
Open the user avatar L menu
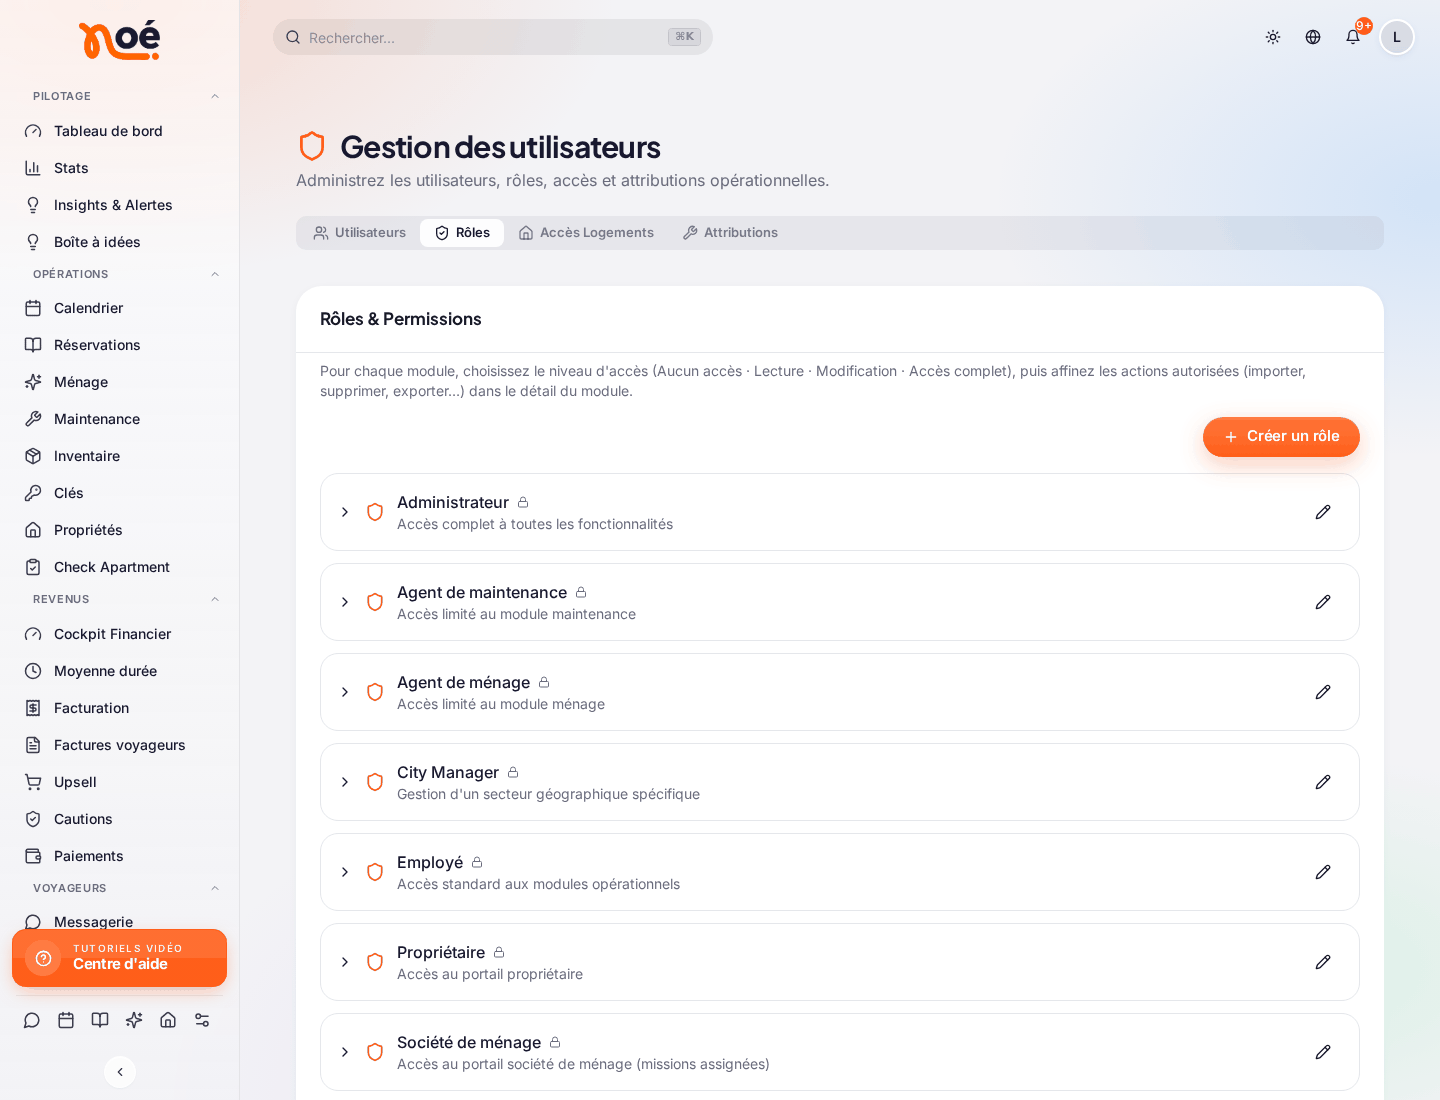[1397, 37]
